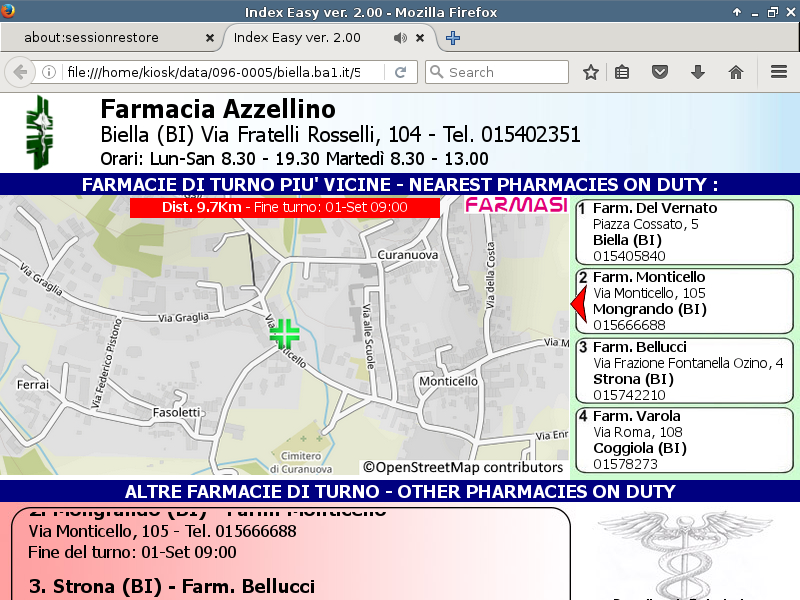Click the page info icon in address bar

[48, 72]
